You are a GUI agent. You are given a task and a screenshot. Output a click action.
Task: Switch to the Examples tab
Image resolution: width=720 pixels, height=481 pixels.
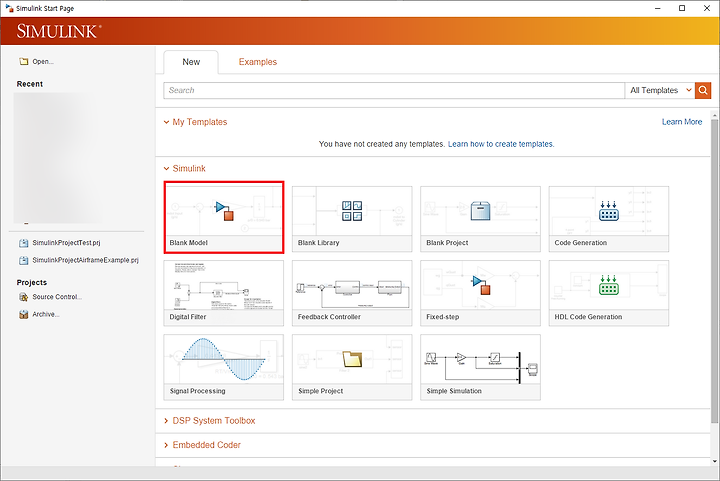pos(258,62)
